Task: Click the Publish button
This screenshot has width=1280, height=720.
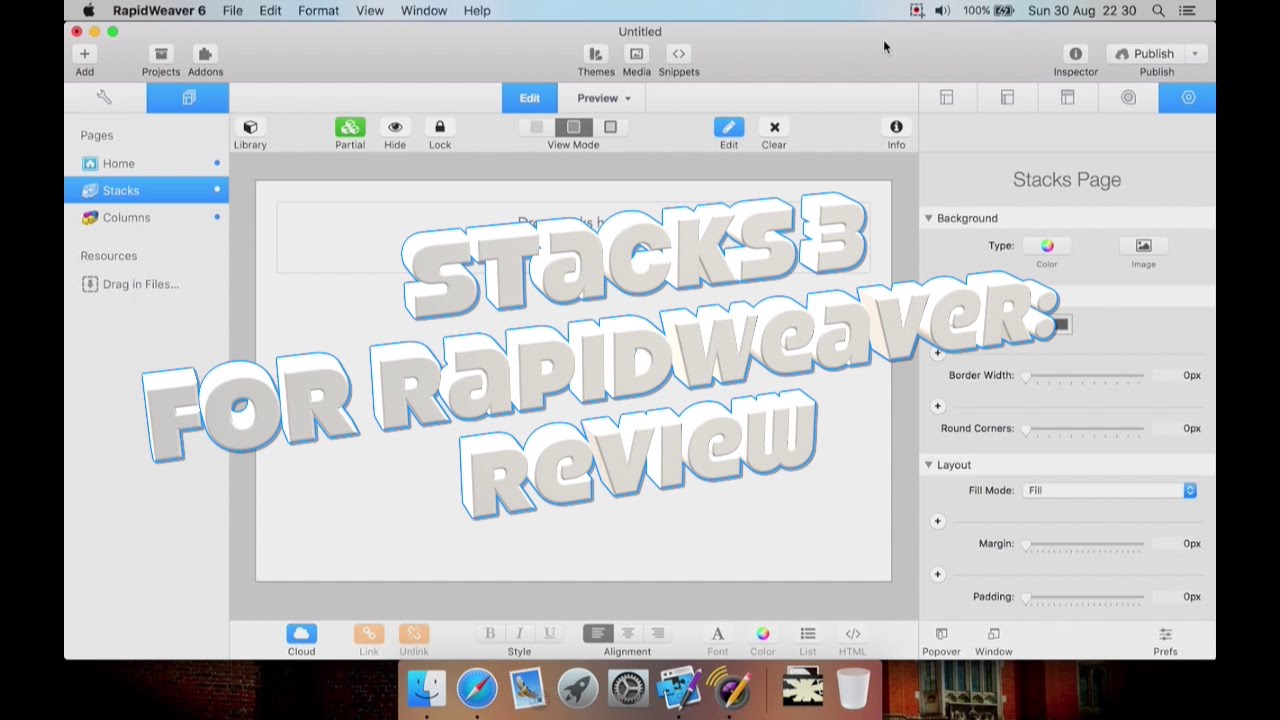Action: (x=1144, y=54)
